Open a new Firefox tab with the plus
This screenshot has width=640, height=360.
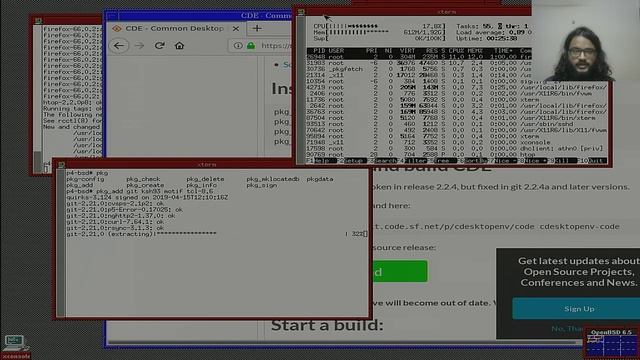(x=257, y=28)
